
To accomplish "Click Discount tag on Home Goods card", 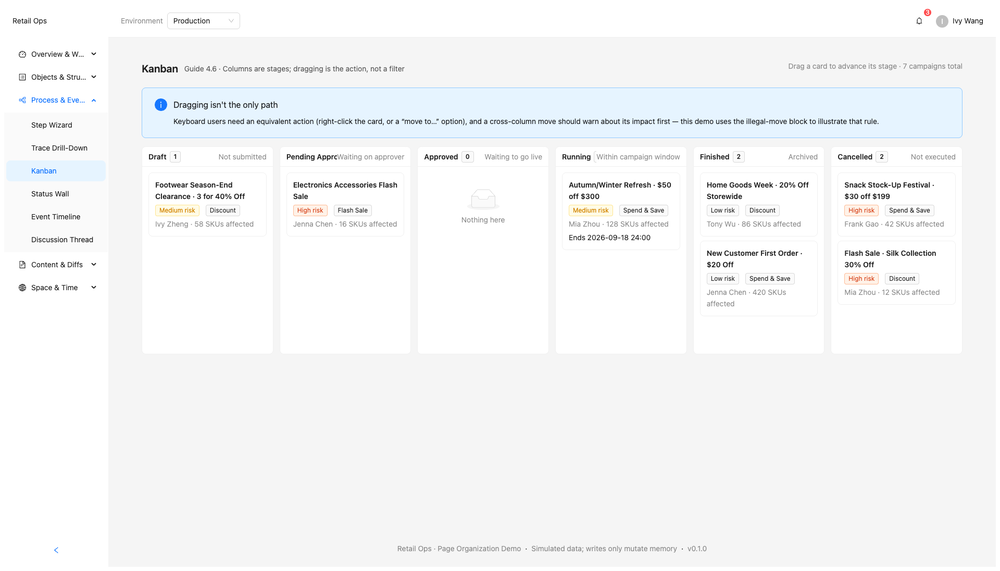I will pyautogui.click(x=762, y=211).
